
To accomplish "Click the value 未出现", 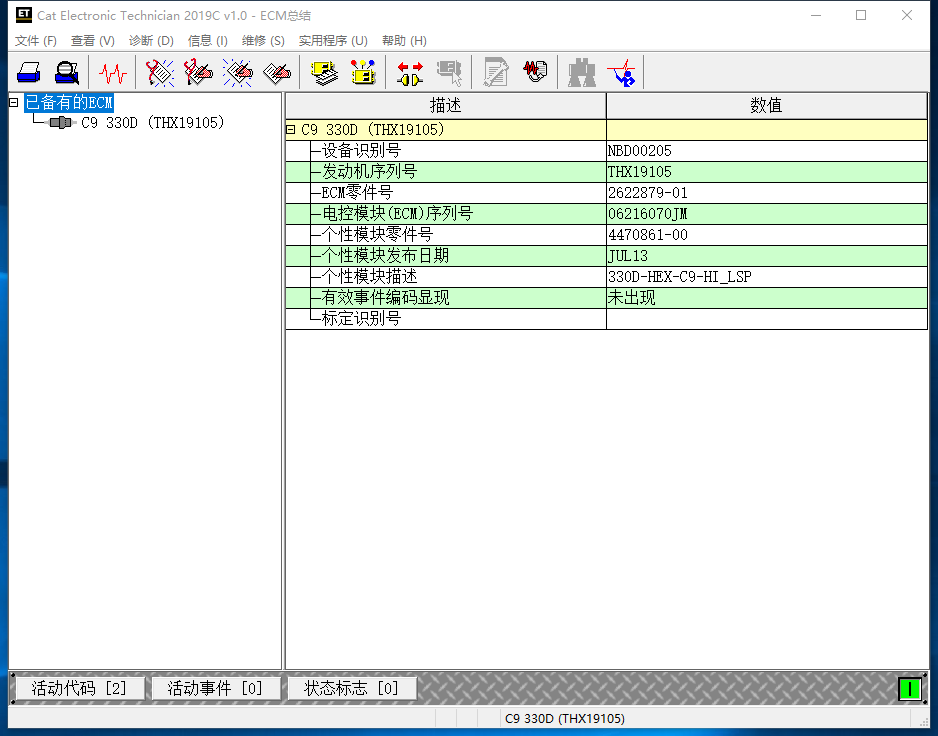I will 631,297.
